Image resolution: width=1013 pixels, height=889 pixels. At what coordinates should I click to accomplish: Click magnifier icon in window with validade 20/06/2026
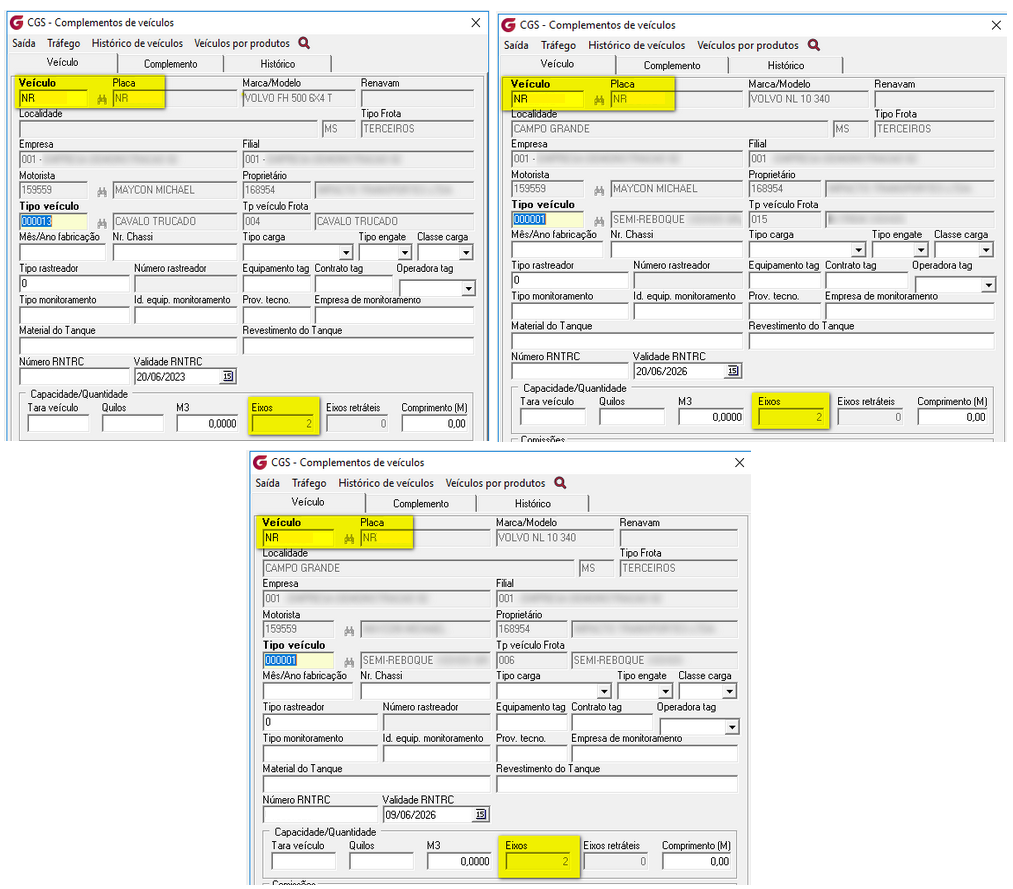[x=814, y=45]
